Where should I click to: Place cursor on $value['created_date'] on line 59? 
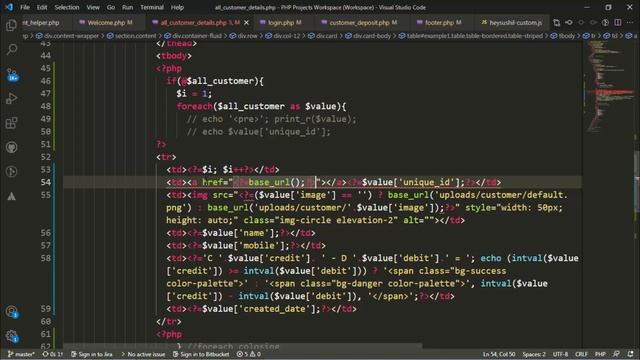(x=261, y=309)
